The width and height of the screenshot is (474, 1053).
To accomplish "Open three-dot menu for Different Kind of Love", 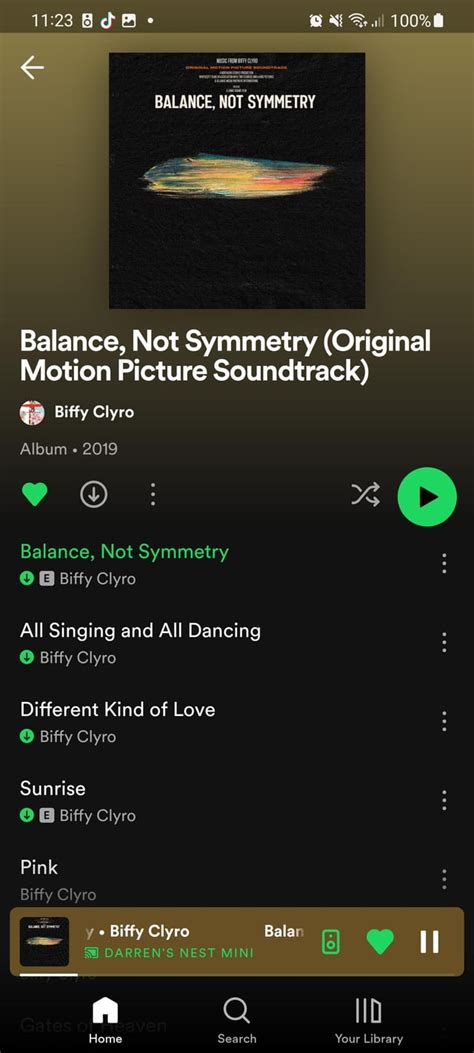I will (x=444, y=721).
